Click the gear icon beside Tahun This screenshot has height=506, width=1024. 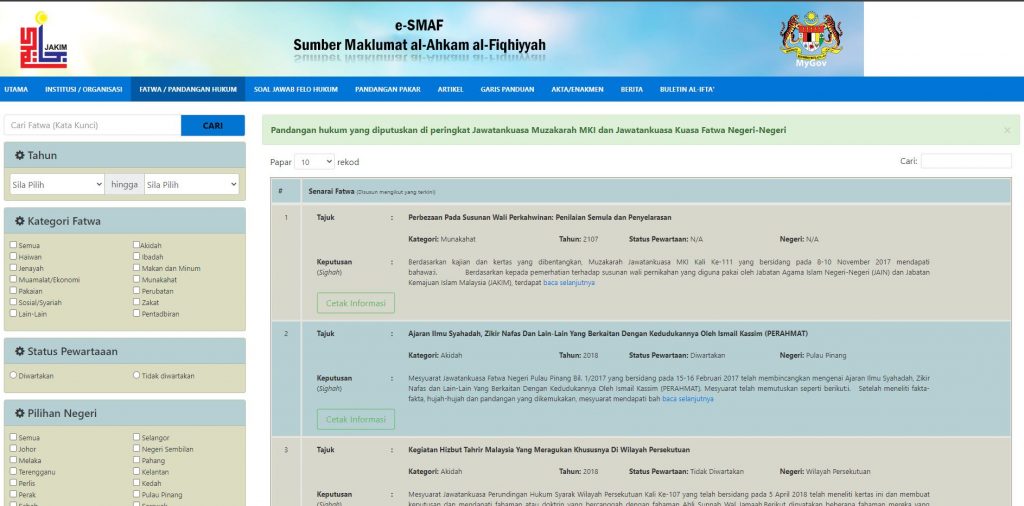pos(20,155)
